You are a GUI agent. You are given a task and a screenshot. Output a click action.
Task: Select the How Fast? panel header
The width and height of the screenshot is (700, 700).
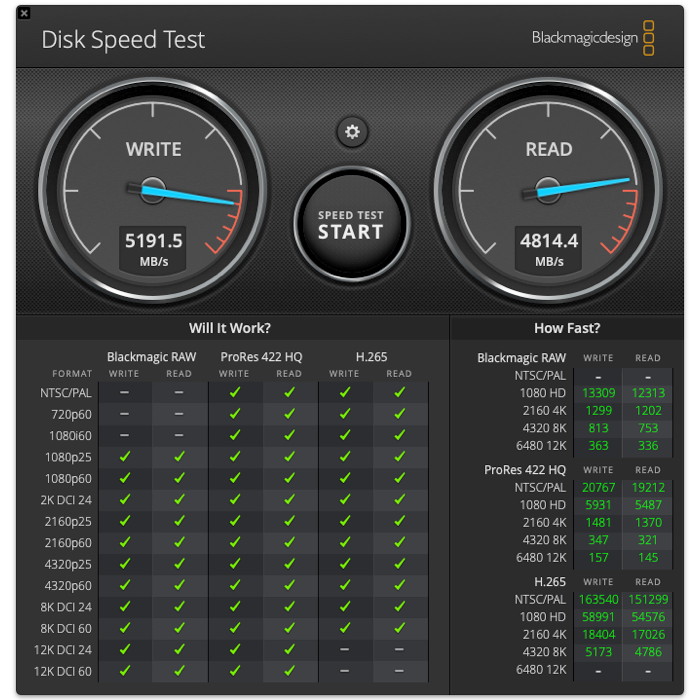pyautogui.click(x=567, y=328)
